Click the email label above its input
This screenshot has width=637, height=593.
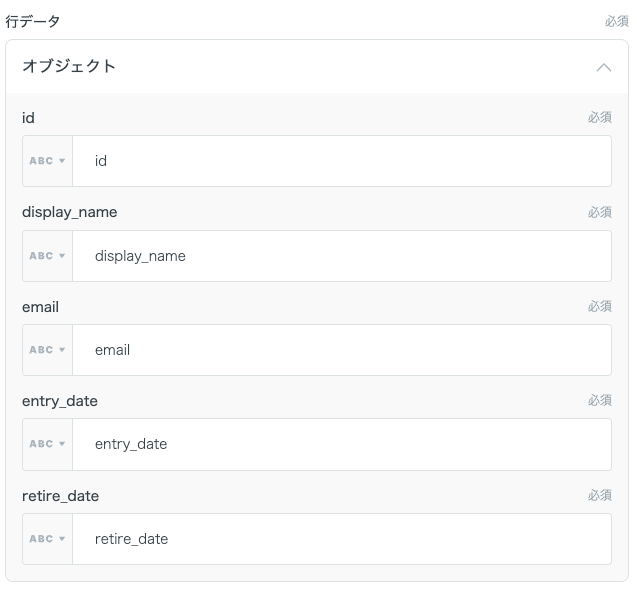[x=40, y=307]
